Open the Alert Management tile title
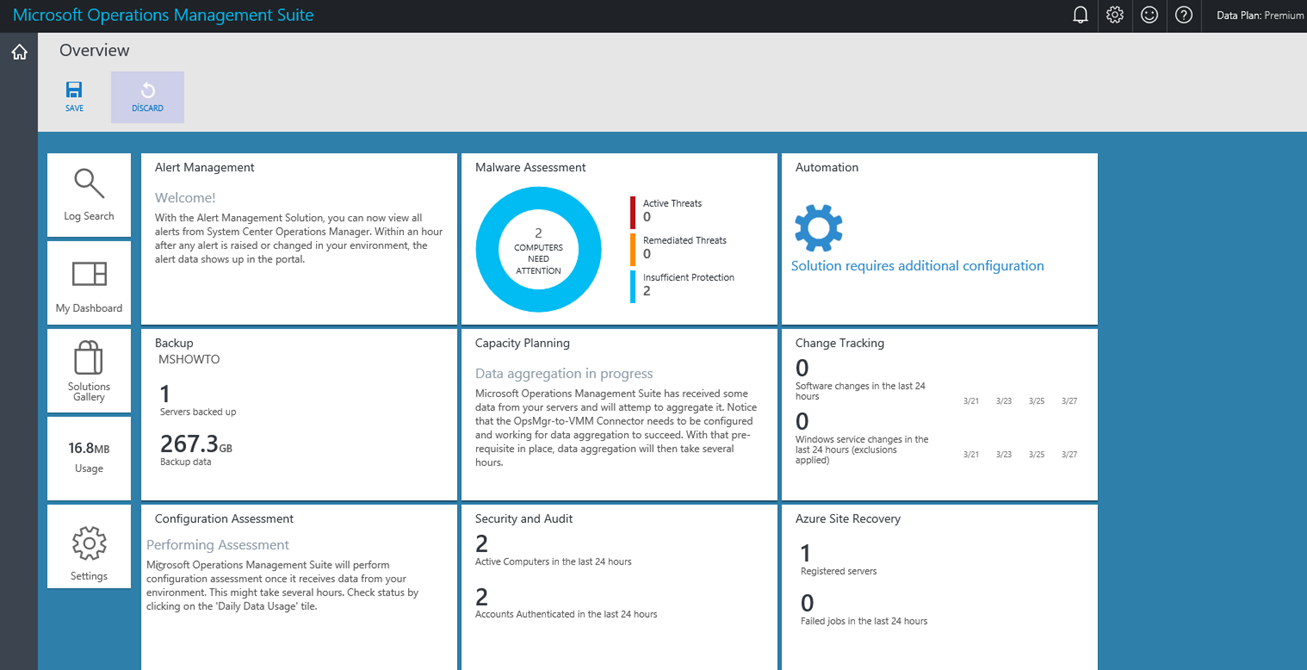Screen dimensions: 1307x670 coord(204,167)
